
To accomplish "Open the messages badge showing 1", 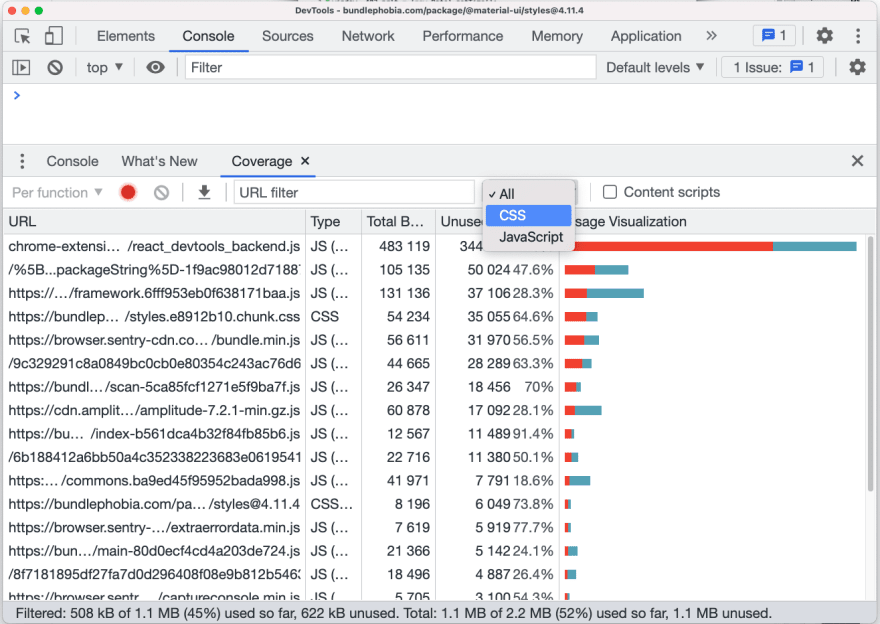I will click(774, 36).
